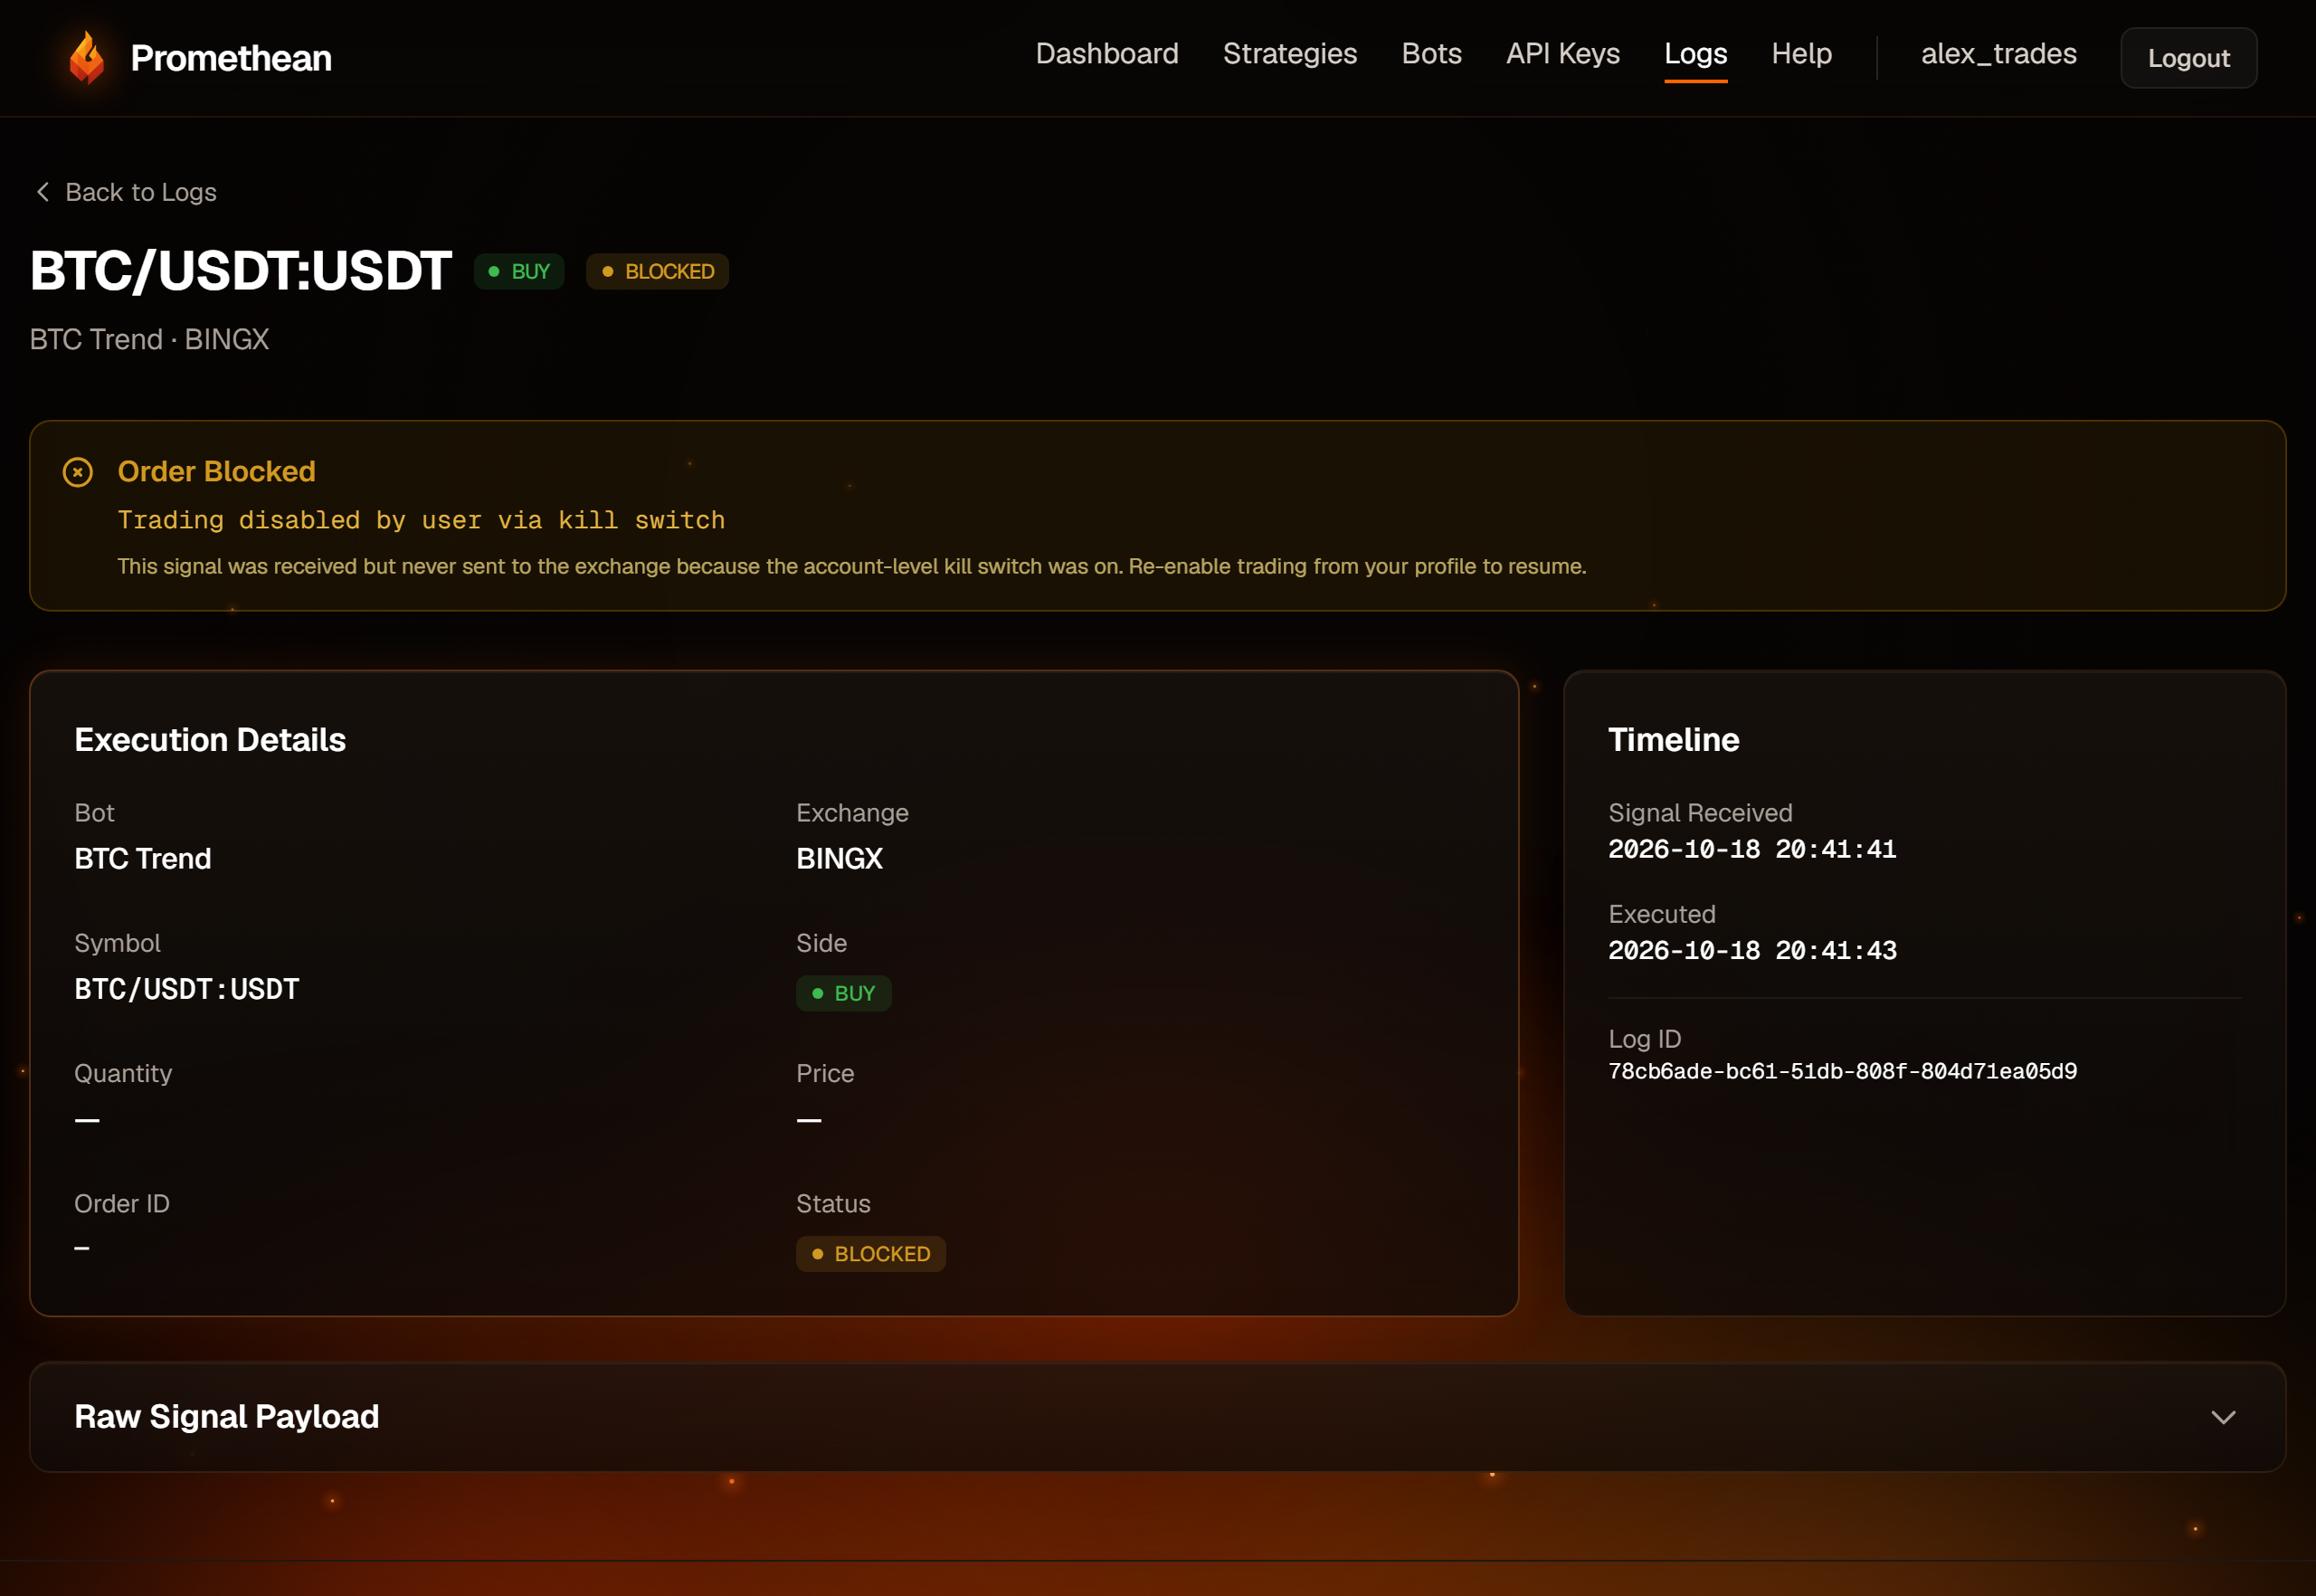Image resolution: width=2316 pixels, height=1596 pixels.
Task: Click the kill switch explanation sentence
Action: pos(852,567)
